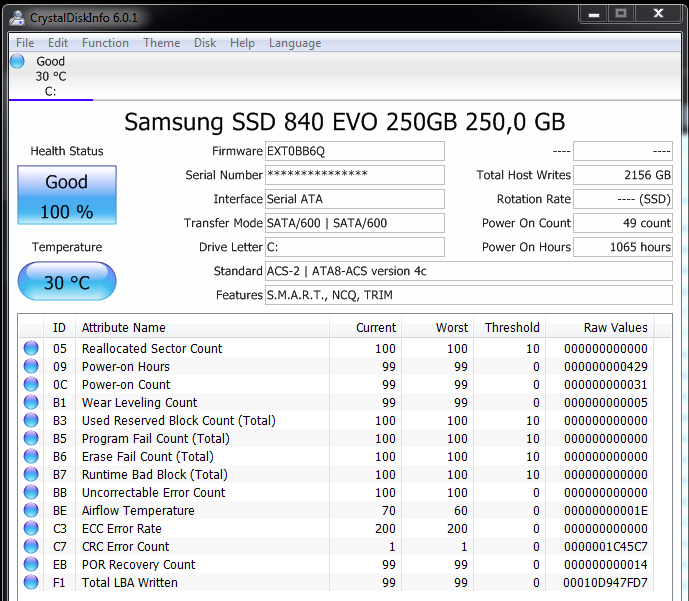Open the Function menu
Viewport: 689px width, 601px height.
[105, 43]
